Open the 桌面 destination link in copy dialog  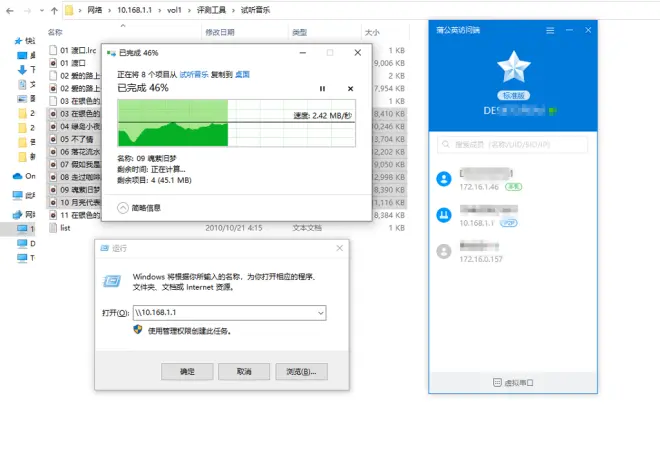coord(242,74)
